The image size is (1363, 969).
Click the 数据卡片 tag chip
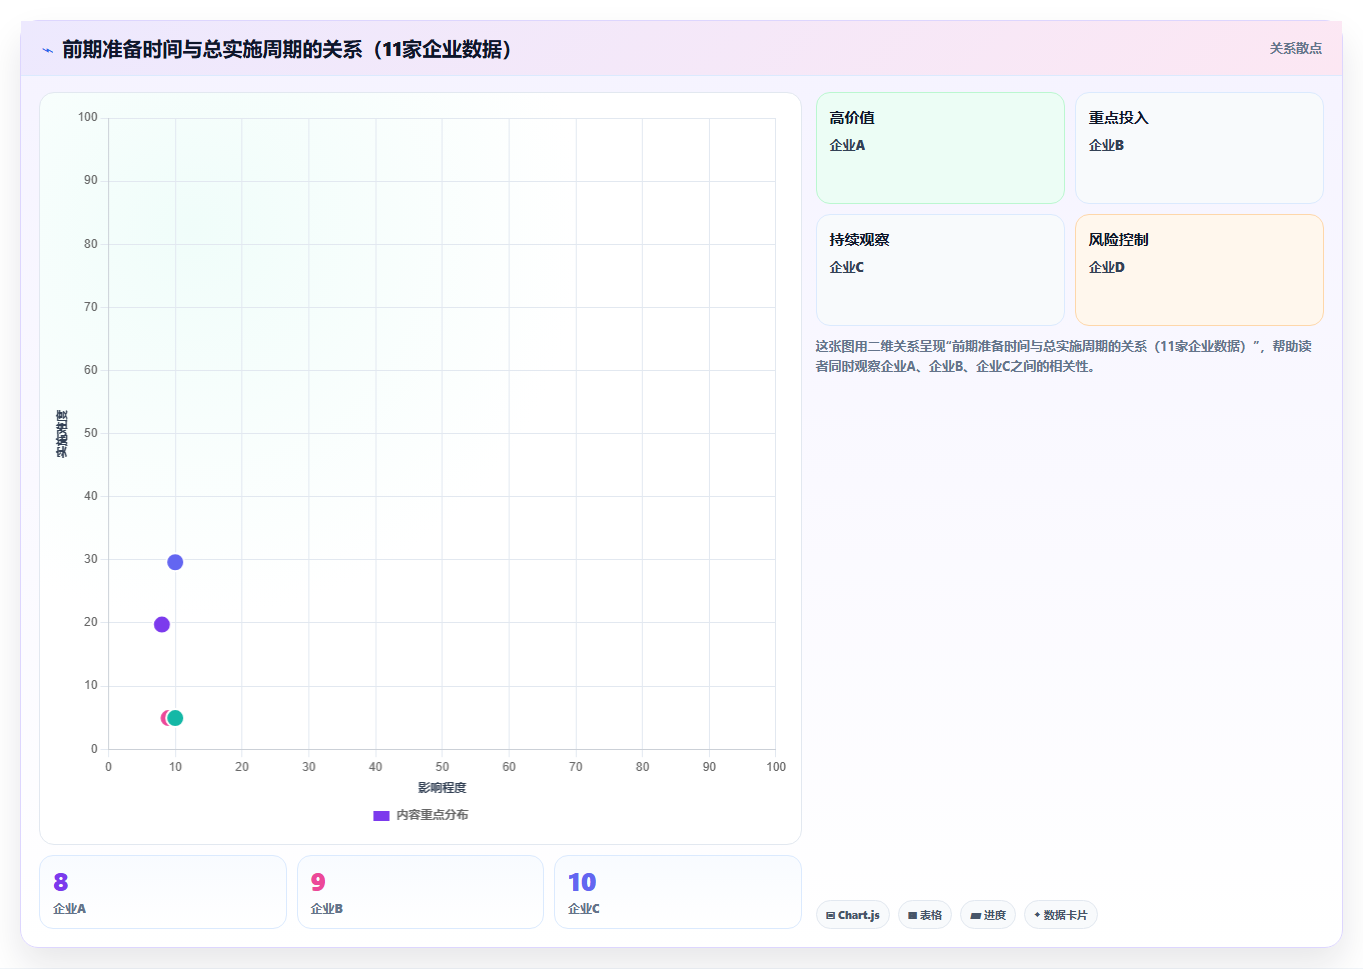1061,915
